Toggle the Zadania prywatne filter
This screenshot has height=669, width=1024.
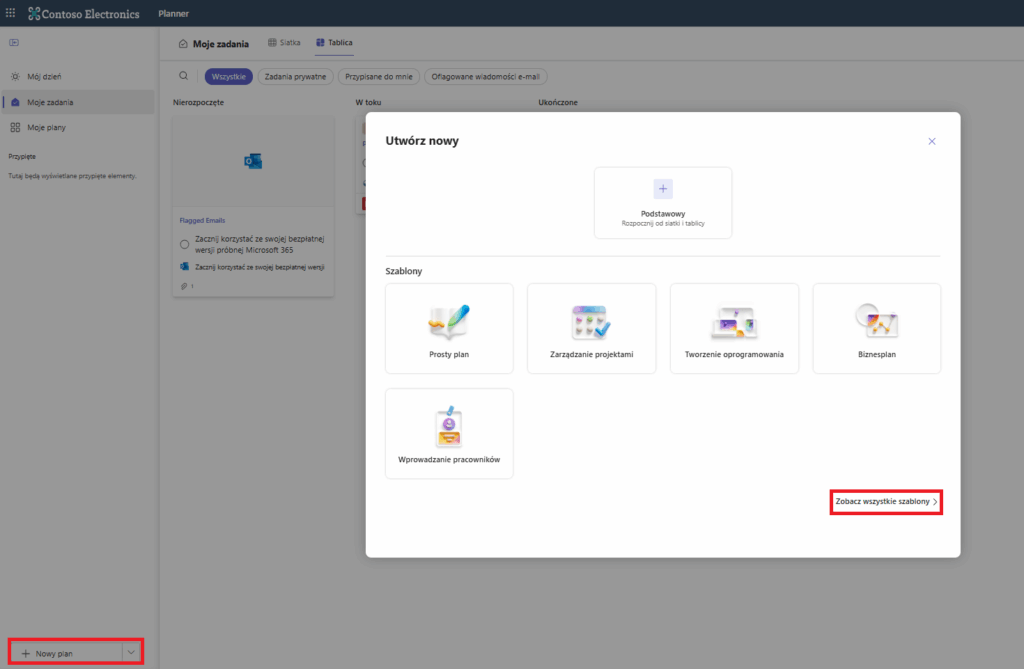pyautogui.click(x=296, y=76)
